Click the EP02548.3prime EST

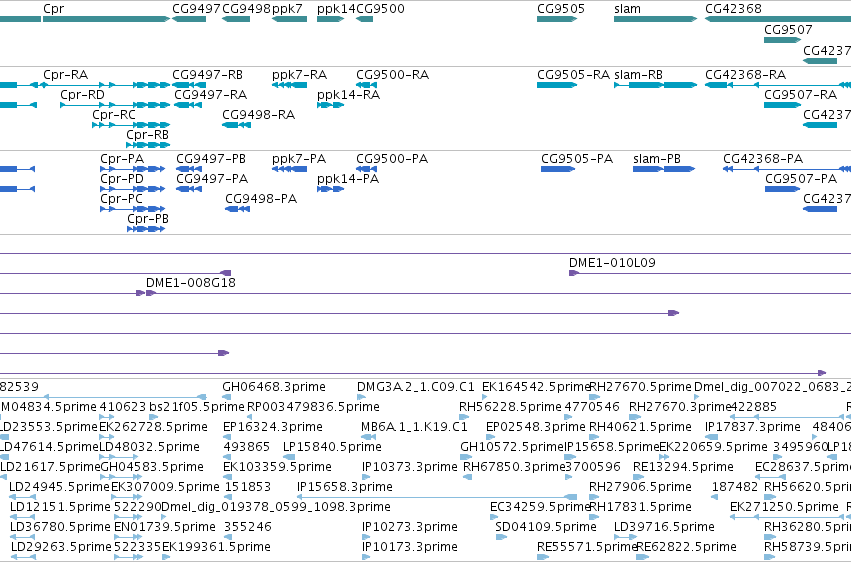490,437
